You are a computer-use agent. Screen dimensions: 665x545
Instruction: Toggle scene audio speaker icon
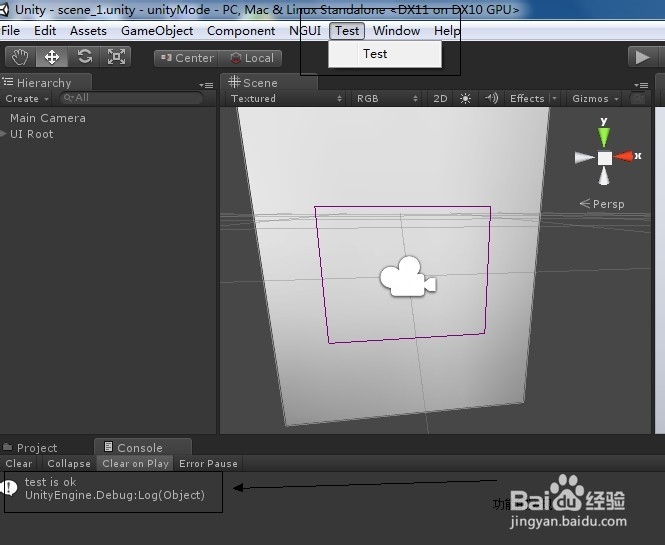click(x=491, y=99)
